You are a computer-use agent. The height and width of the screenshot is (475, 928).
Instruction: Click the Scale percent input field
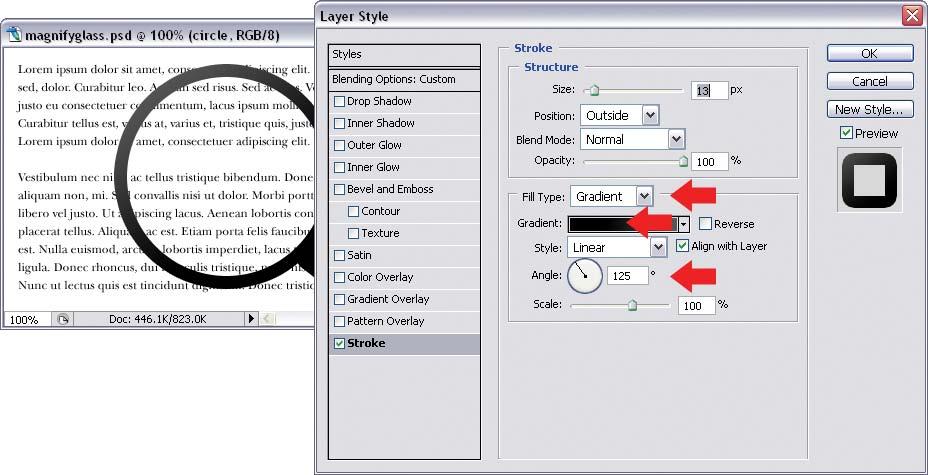coord(697,306)
